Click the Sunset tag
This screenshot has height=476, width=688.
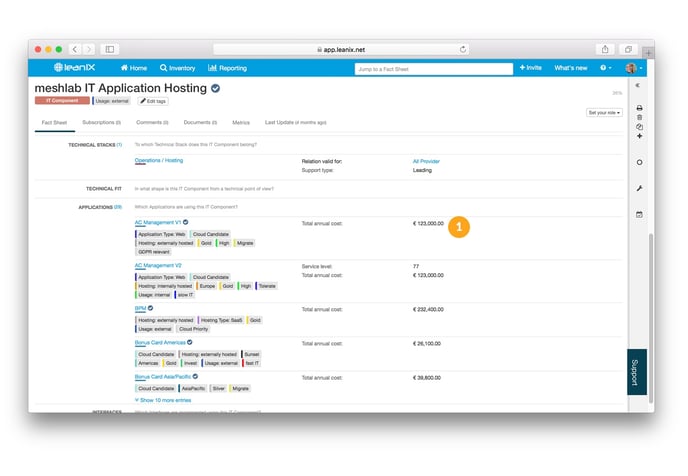tap(251, 354)
